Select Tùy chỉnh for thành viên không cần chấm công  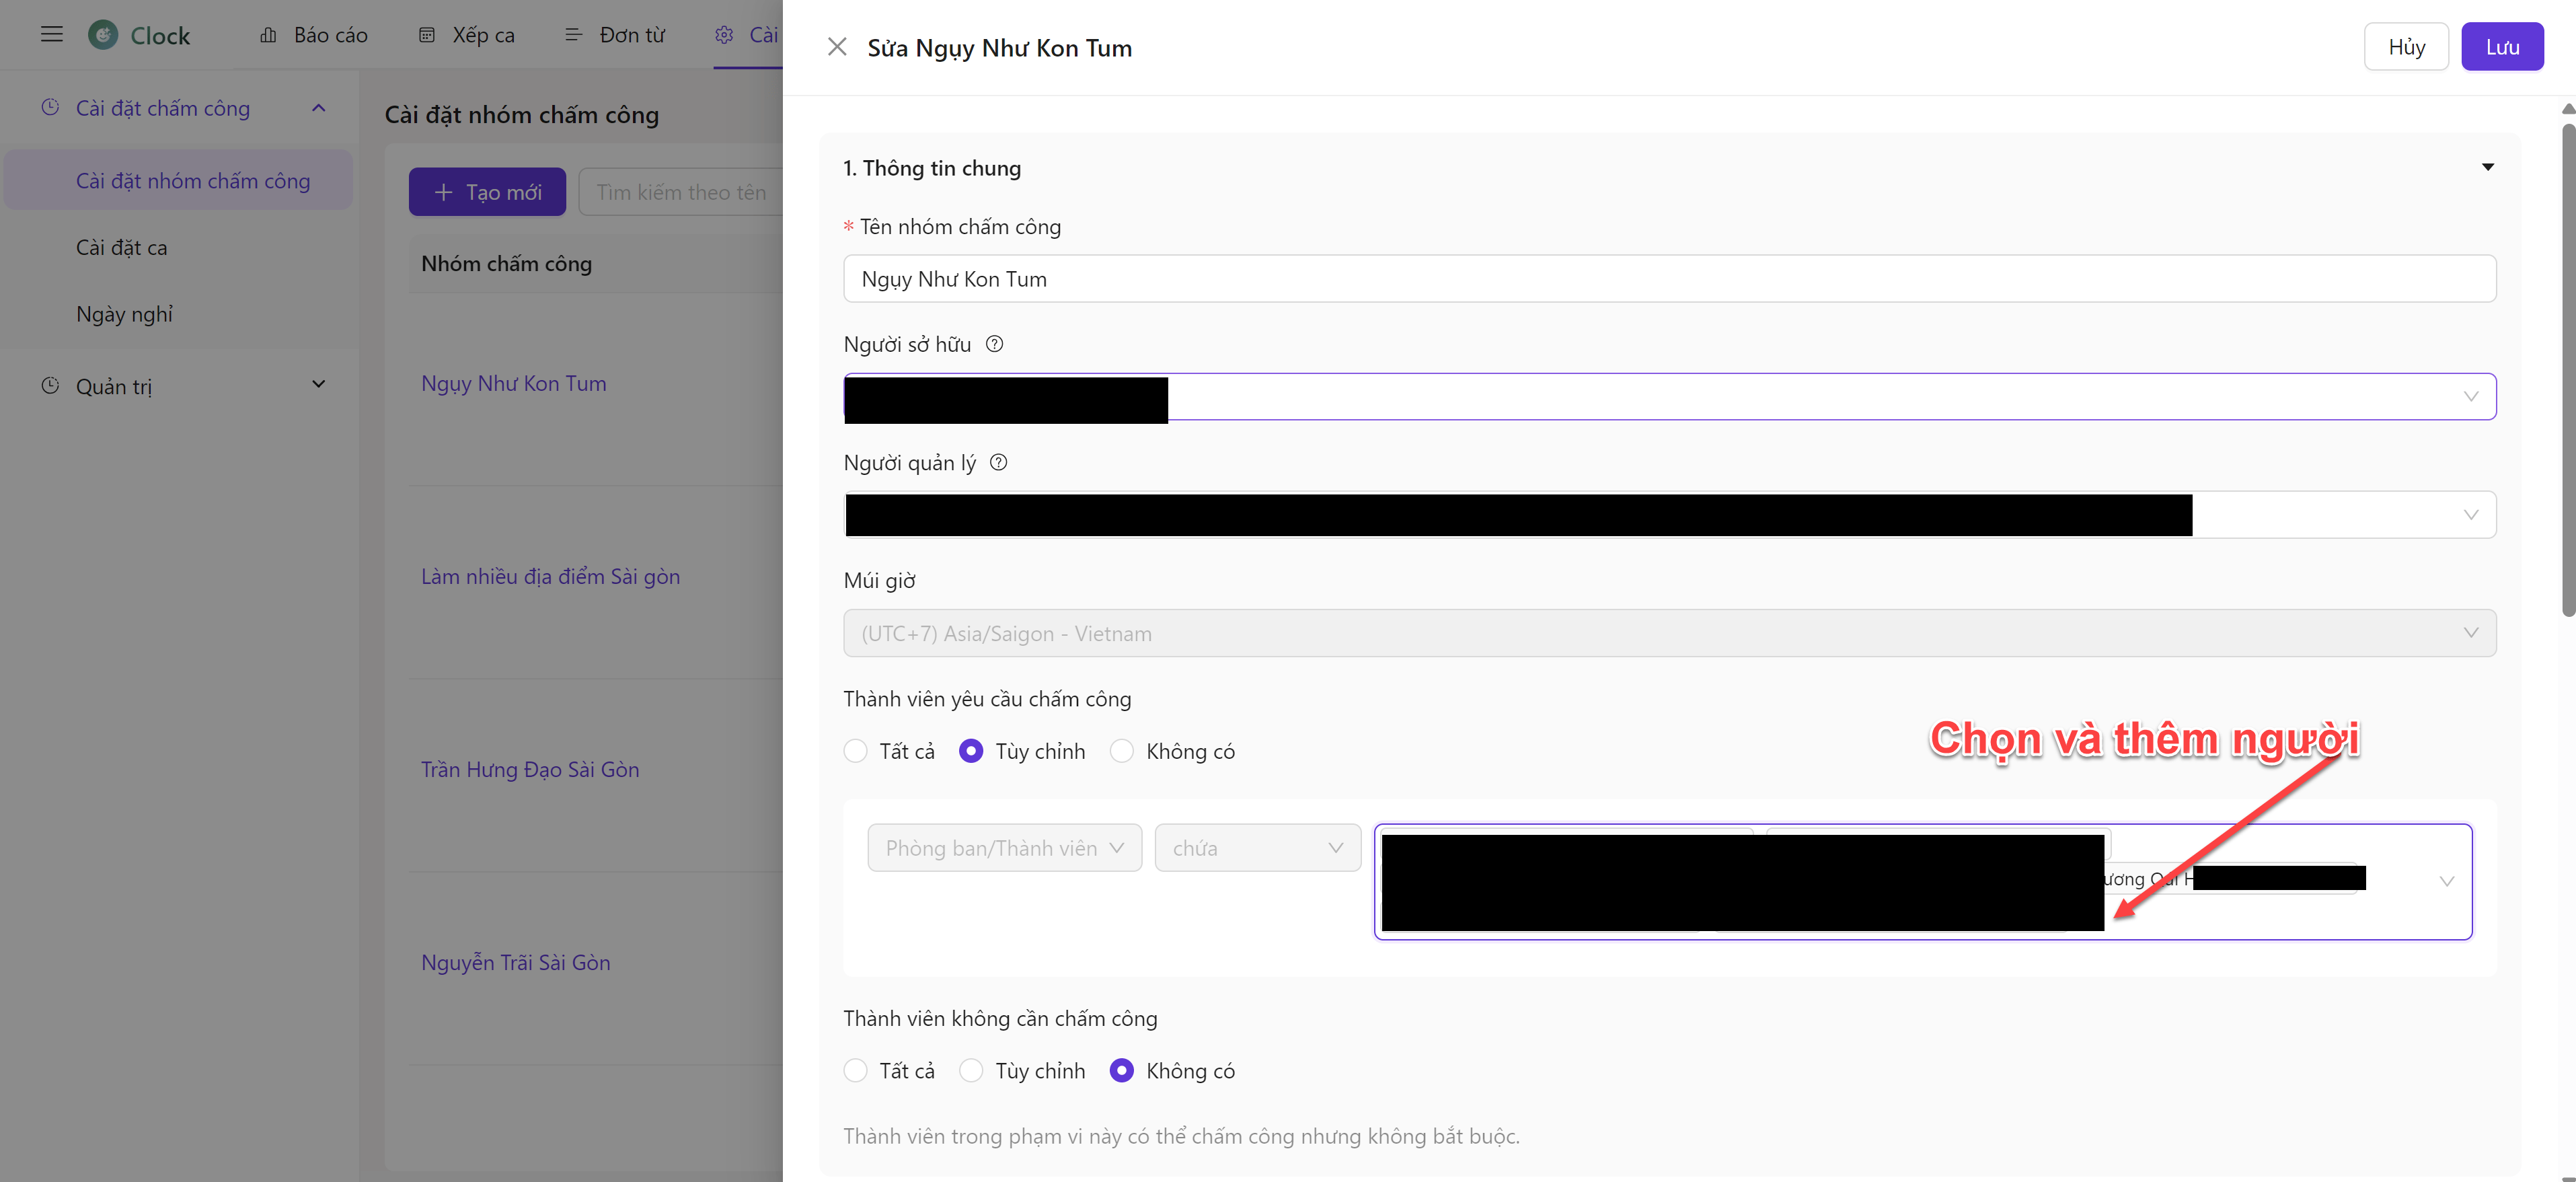point(971,1070)
